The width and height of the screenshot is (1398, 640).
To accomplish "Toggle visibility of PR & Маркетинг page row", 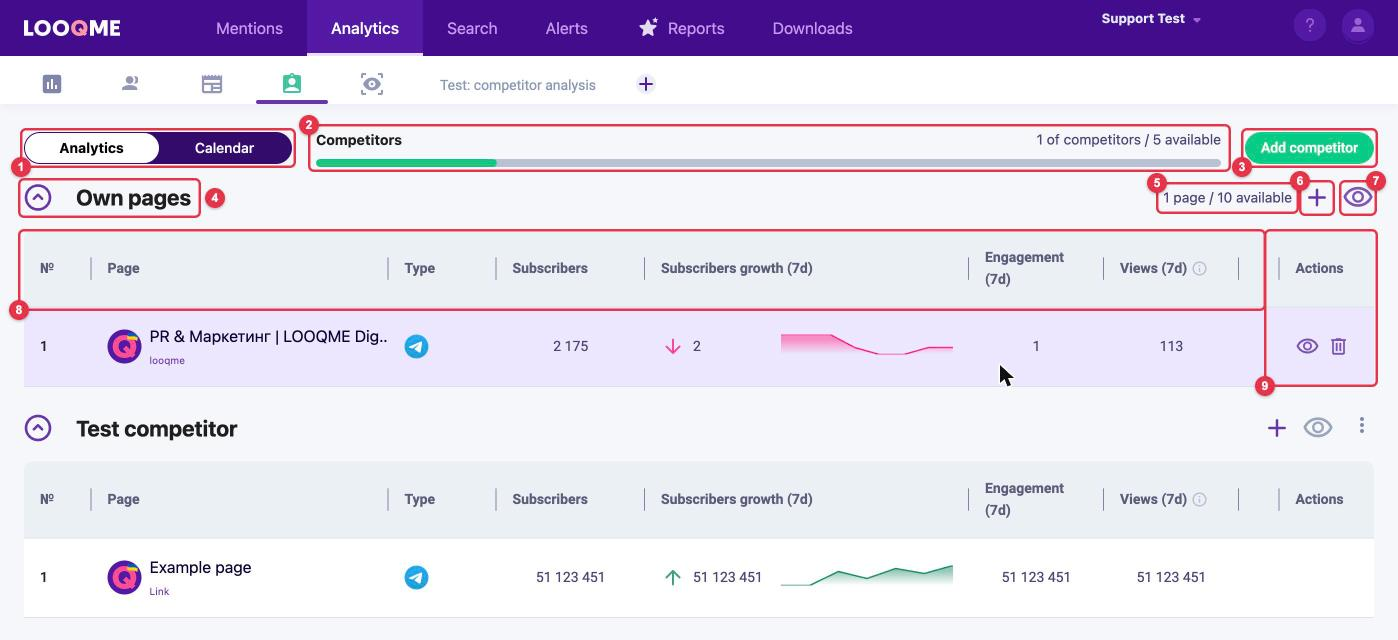I will (1307, 346).
